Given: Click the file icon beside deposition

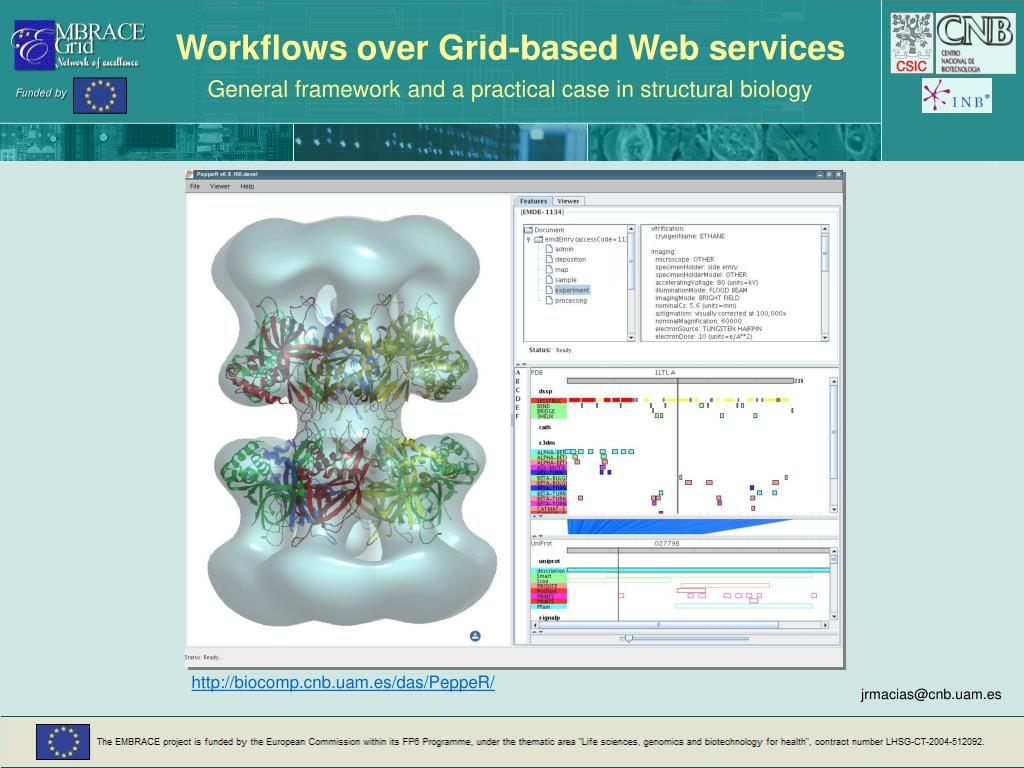Looking at the screenshot, I should [549, 259].
